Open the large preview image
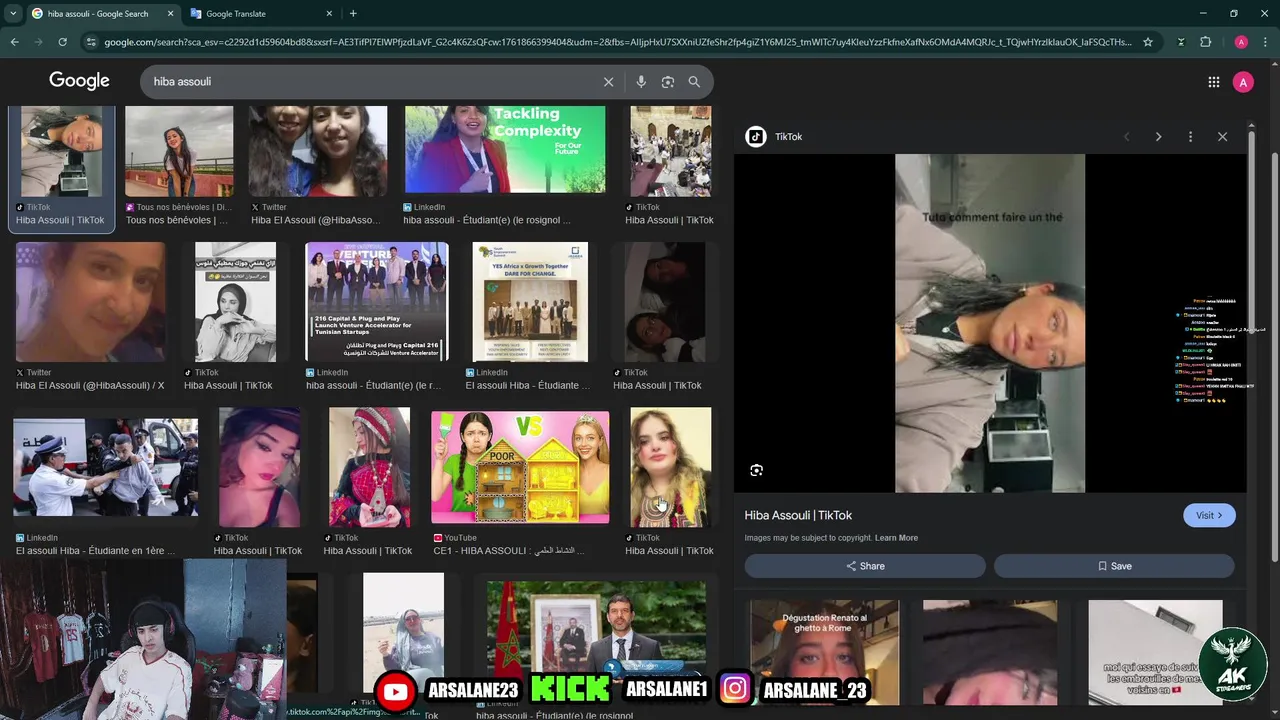Viewport: 1280px width, 720px height. click(x=990, y=323)
